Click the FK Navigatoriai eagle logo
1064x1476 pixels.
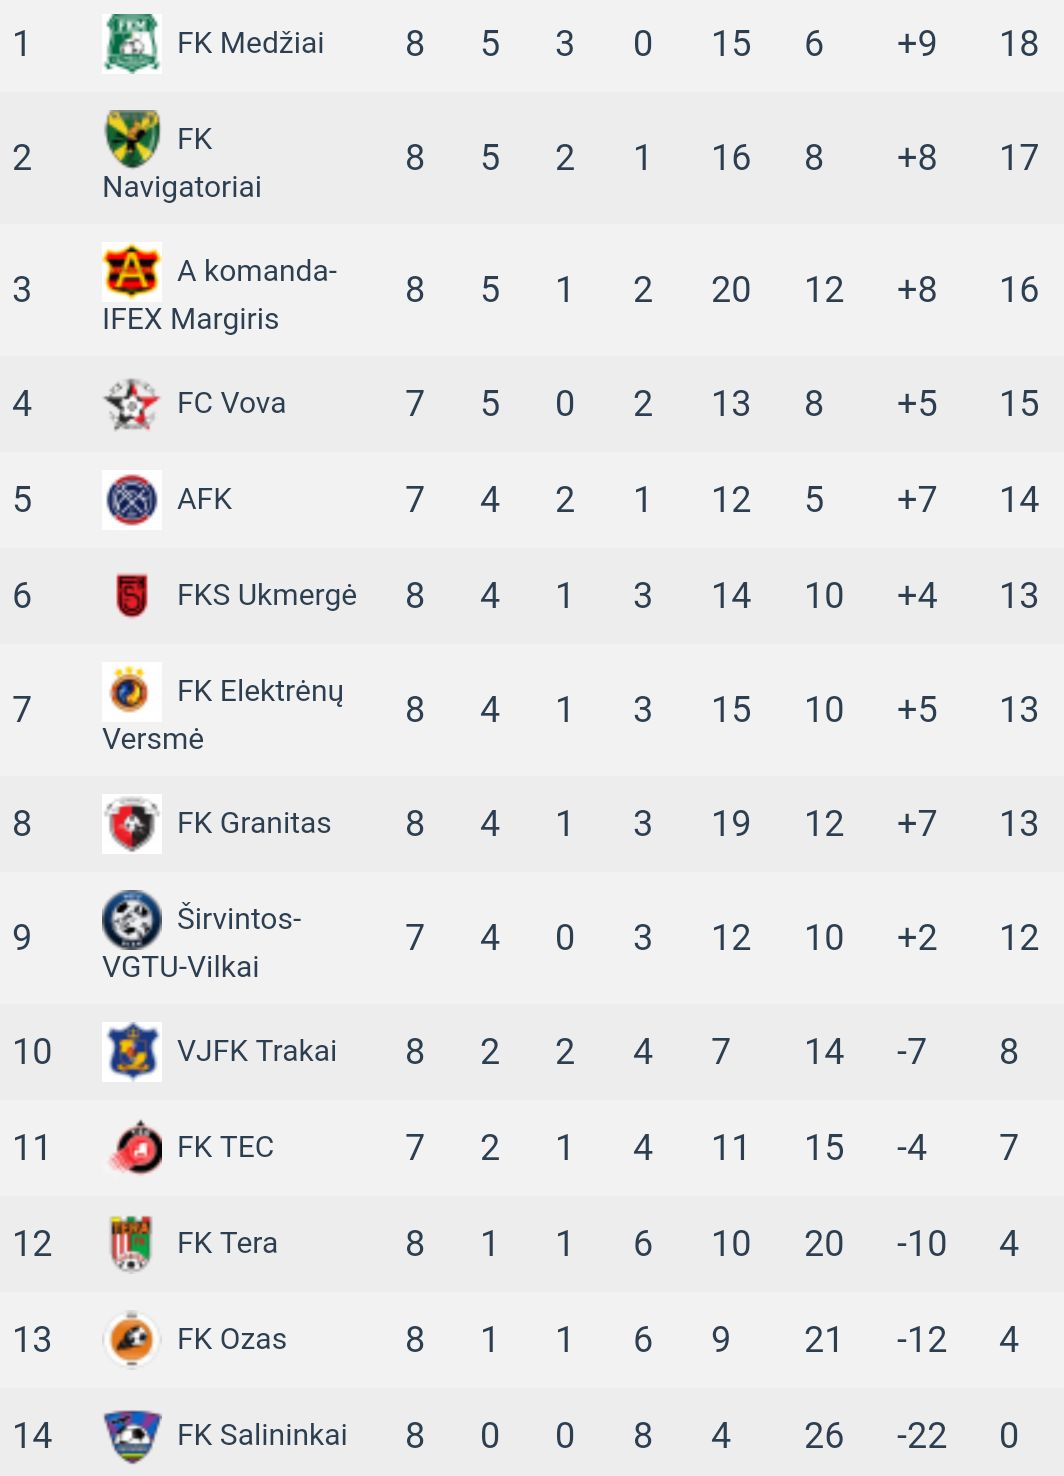click(132, 139)
